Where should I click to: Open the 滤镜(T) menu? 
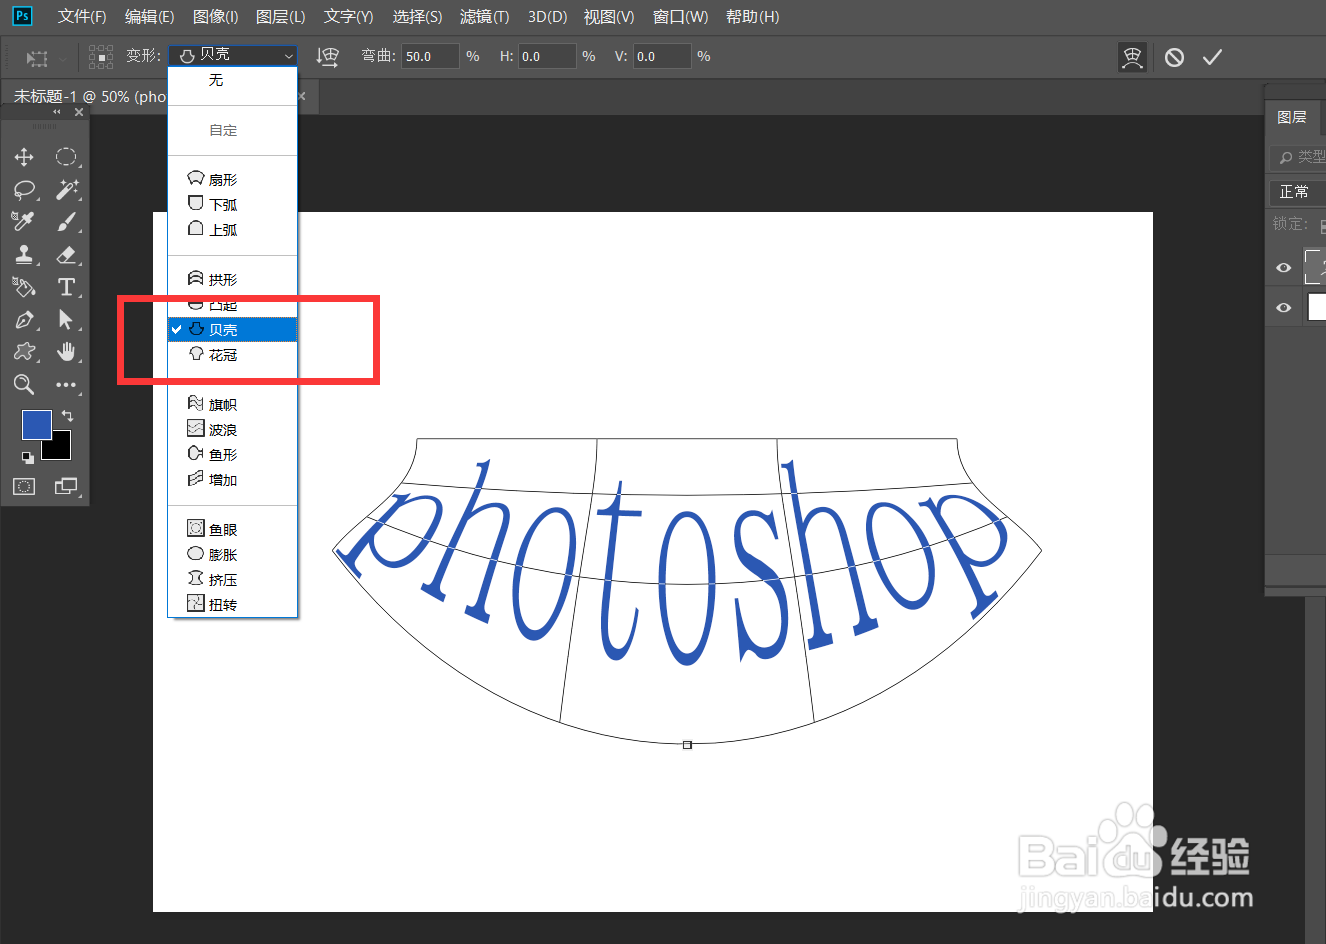pyautogui.click(x=484, y=16)
